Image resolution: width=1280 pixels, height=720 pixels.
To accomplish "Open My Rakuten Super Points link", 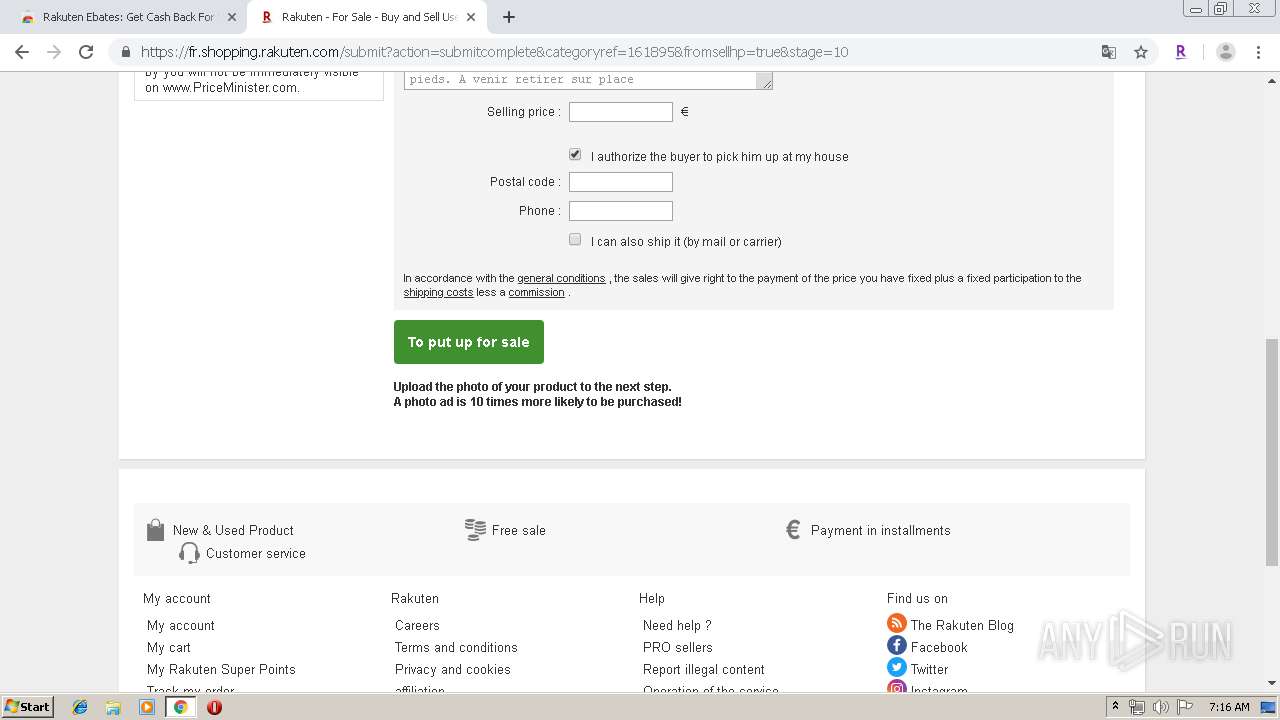I will click(x=221, y=669).
